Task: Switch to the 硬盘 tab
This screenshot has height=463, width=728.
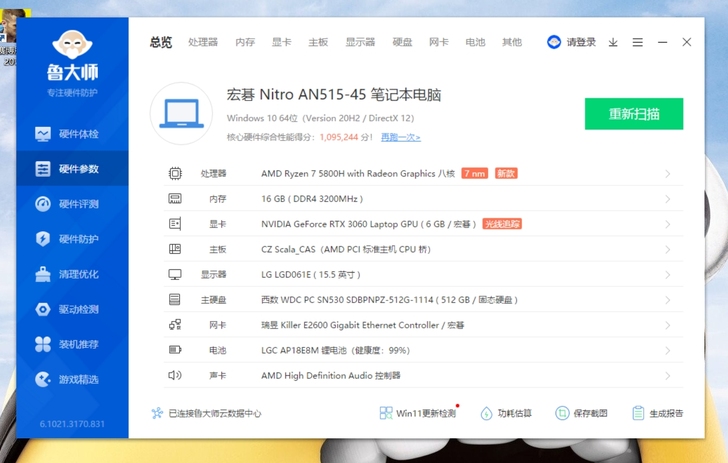Action: pos(402,42)
